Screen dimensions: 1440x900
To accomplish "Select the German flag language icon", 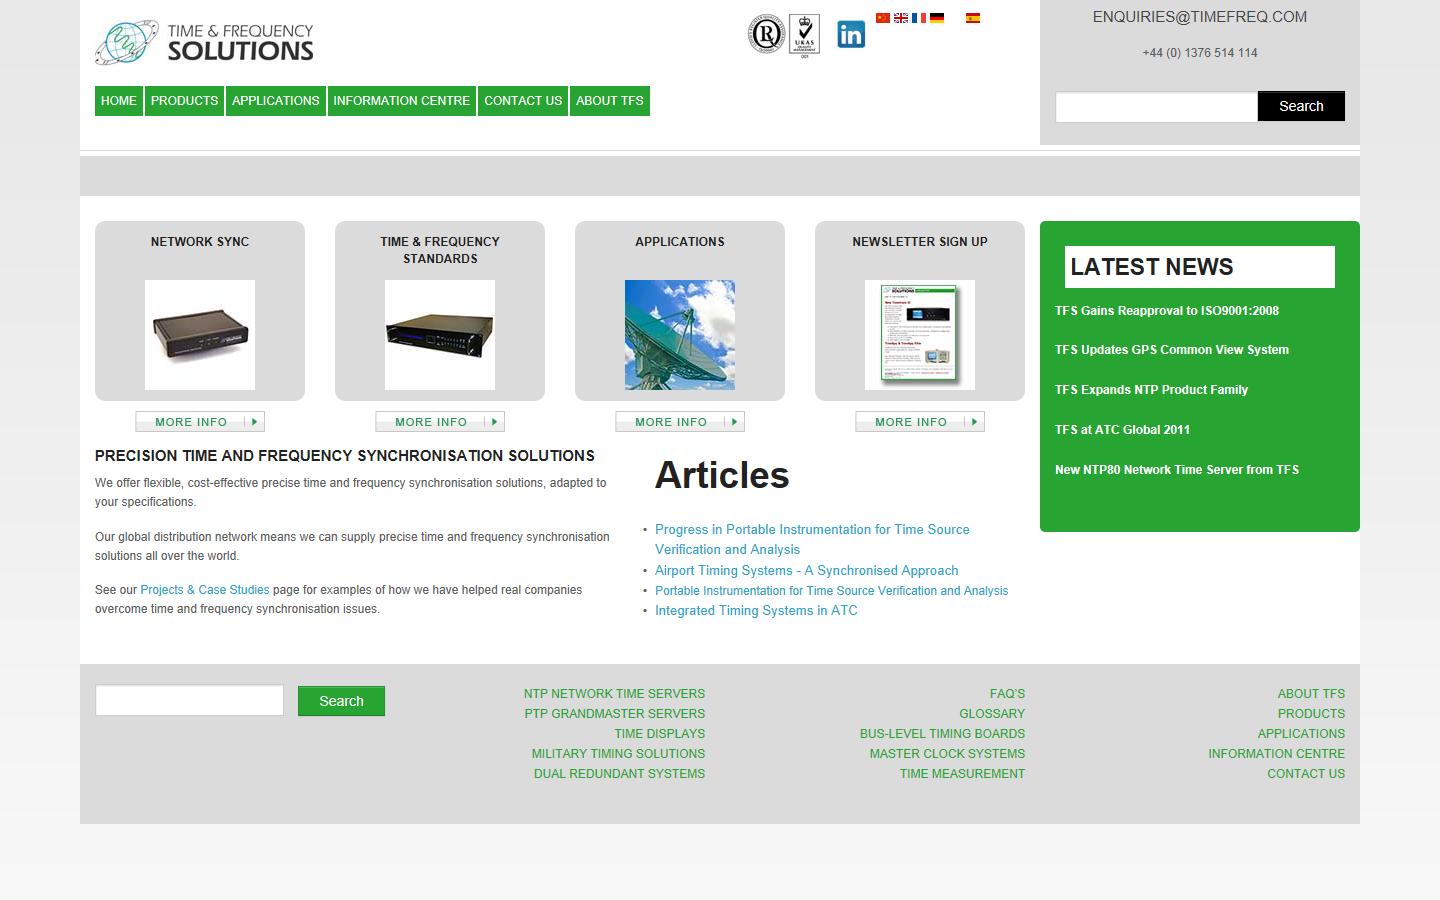I will click(x=938, y=17).
